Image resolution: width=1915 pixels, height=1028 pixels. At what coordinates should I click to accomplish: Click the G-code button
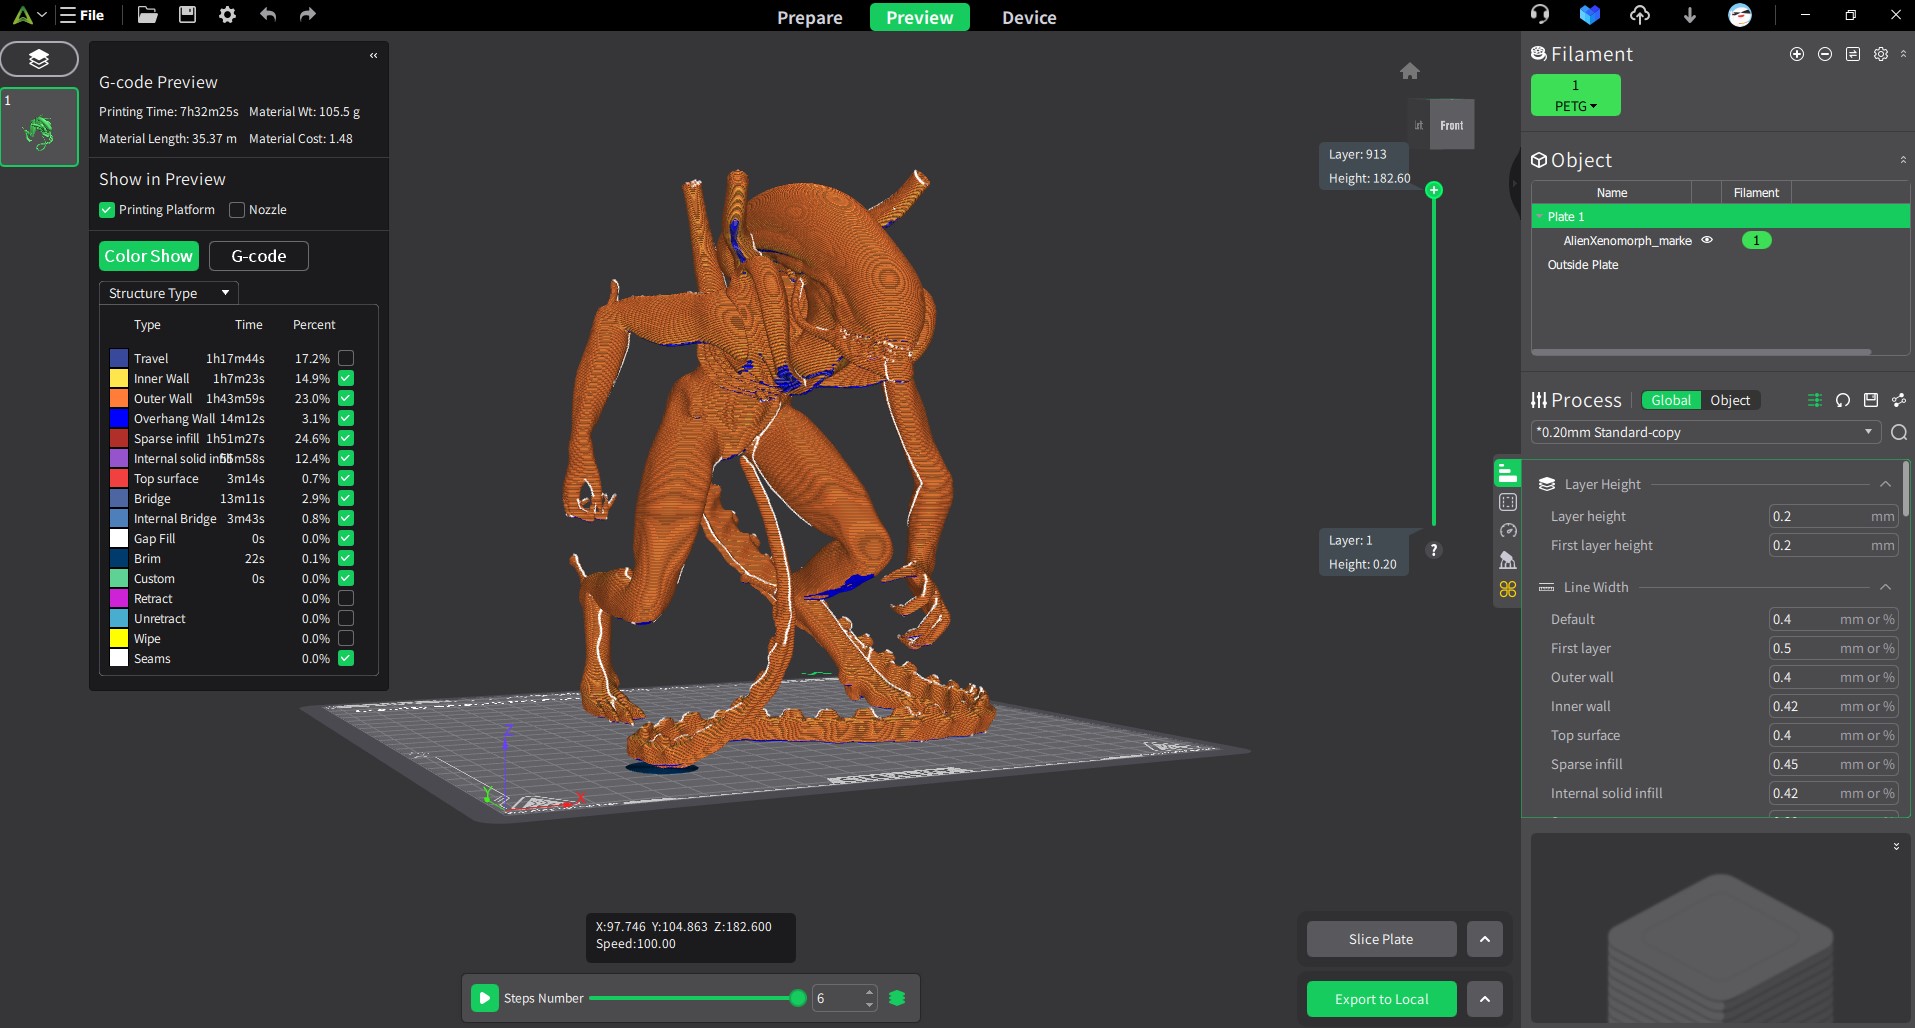pos(259,256)
